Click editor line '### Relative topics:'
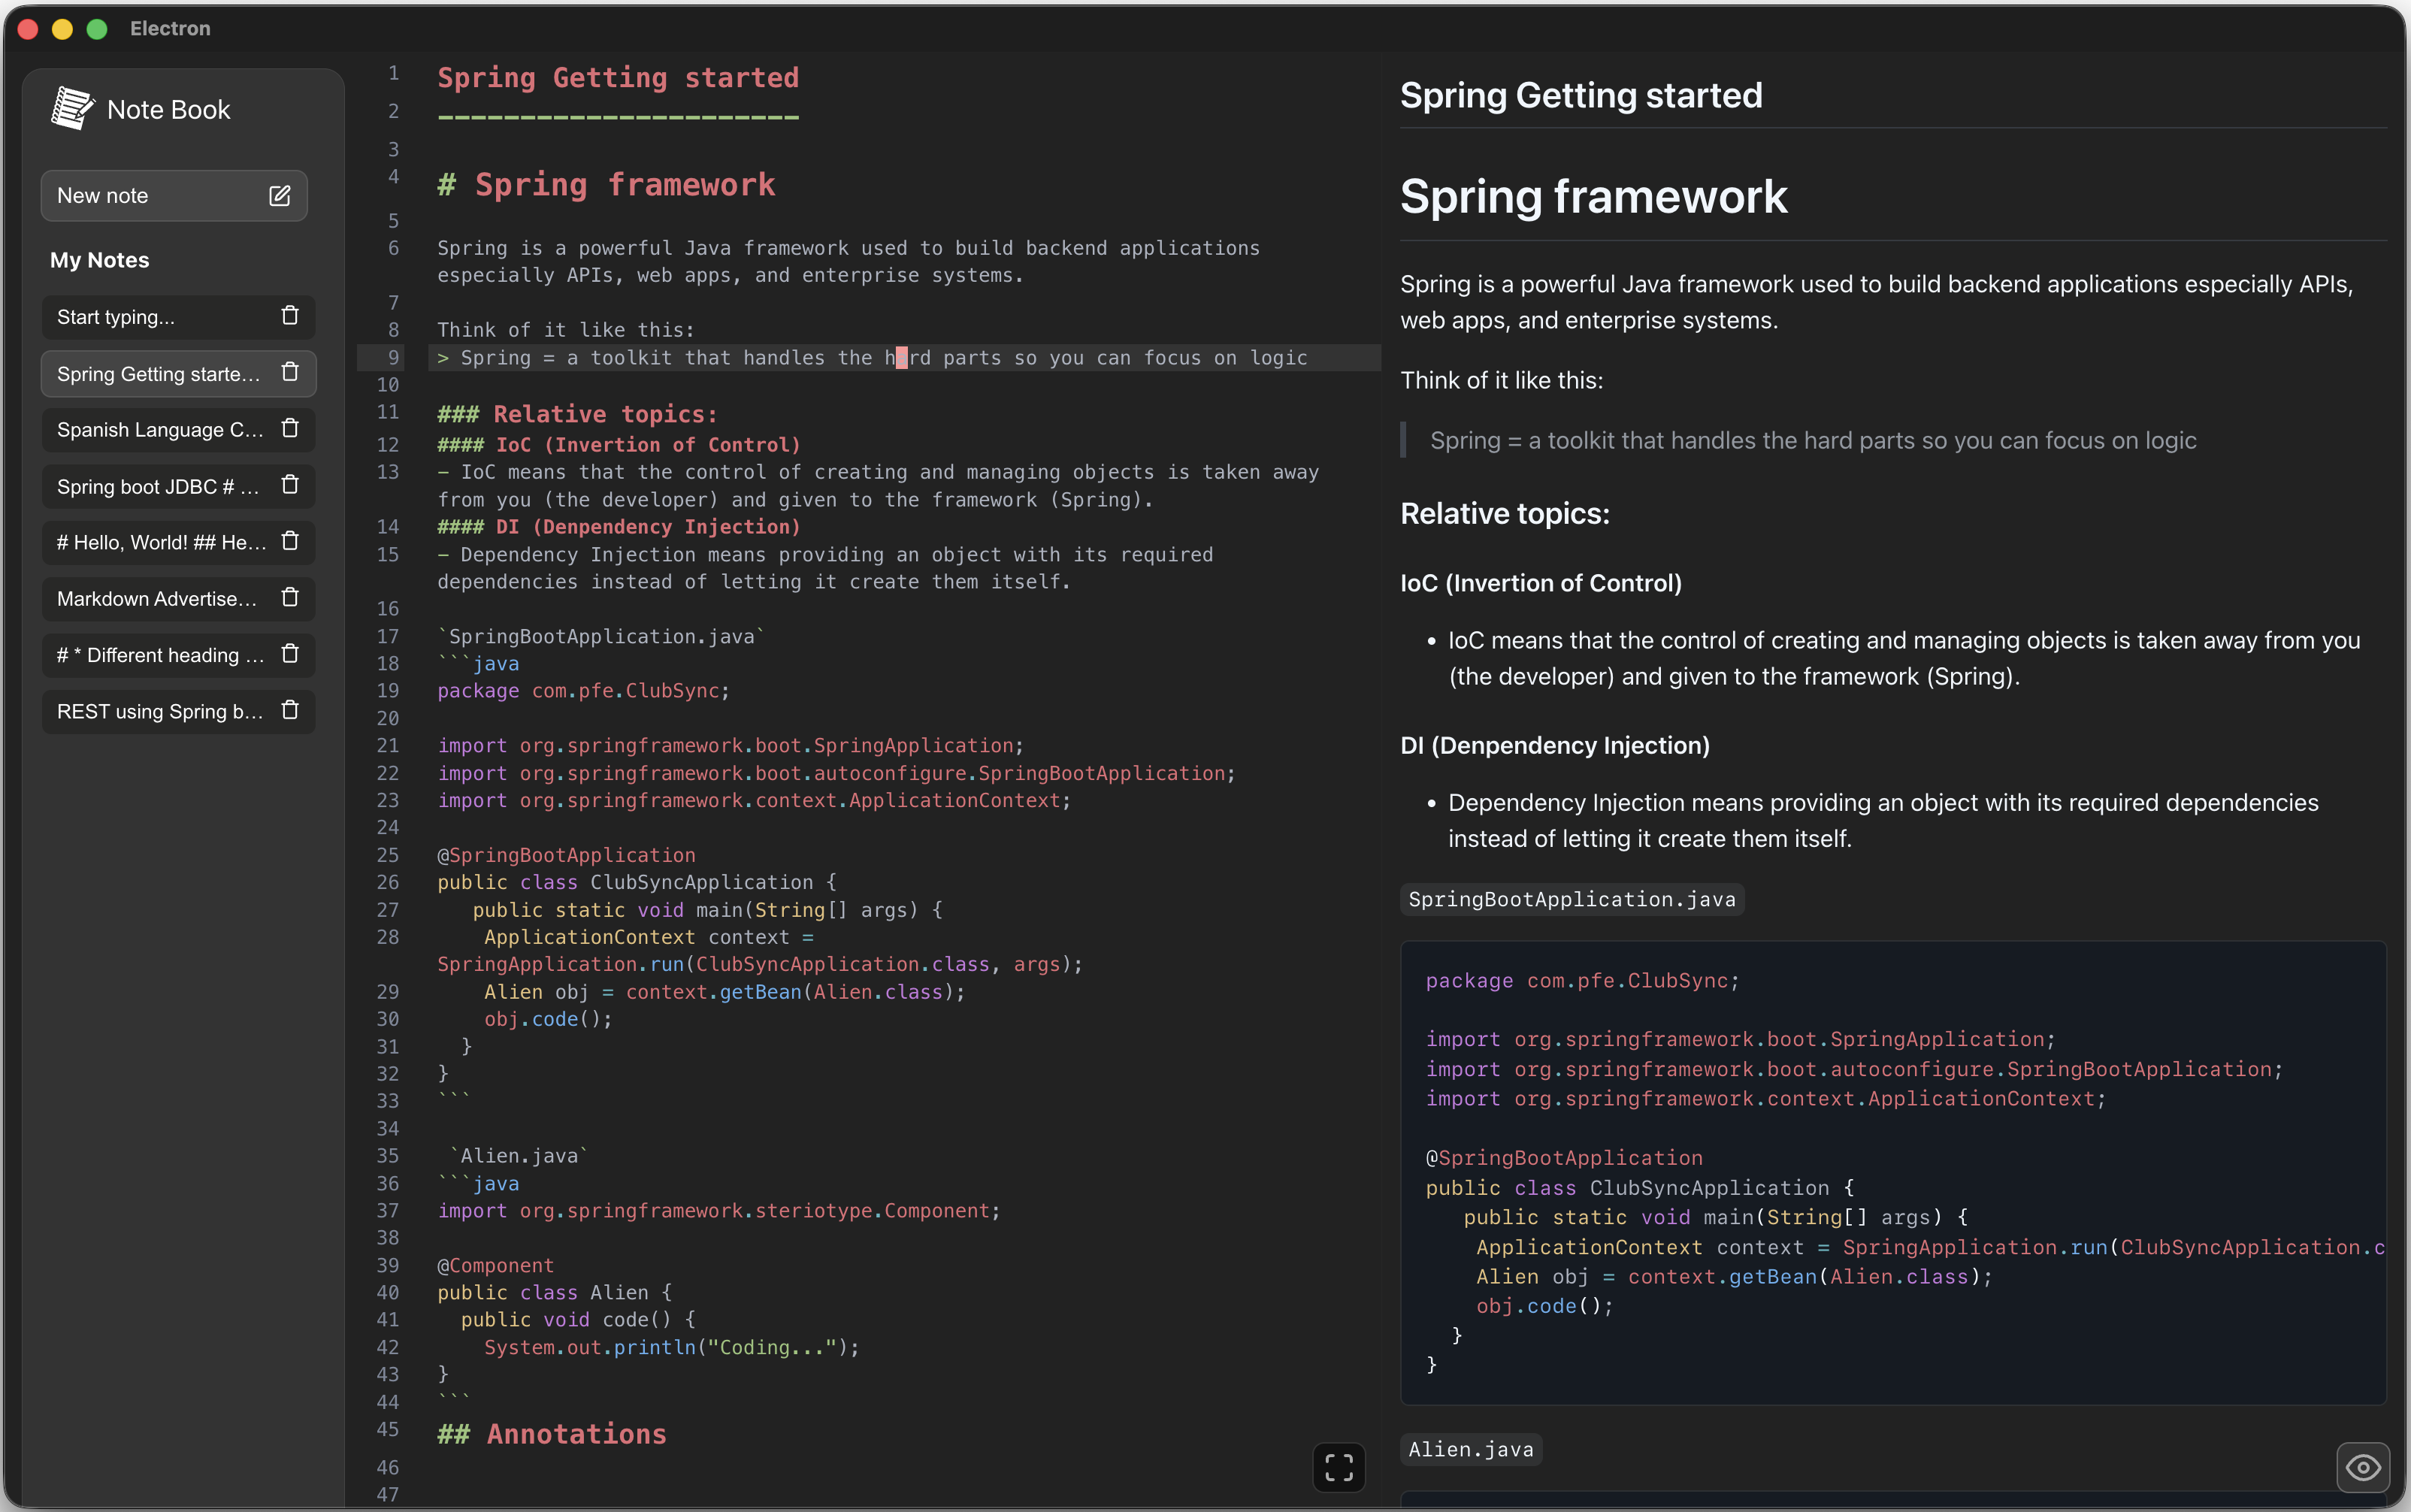Image resolution: width=2411 pixels, height=1512 pixels. pos(577,414)
